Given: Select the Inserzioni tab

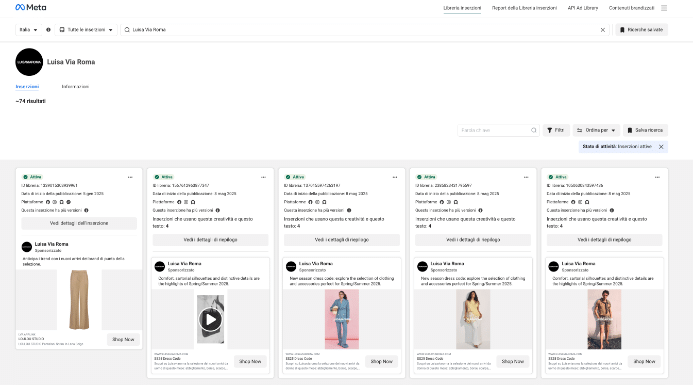Looking at the screenshot, I should tap(27, 87).
